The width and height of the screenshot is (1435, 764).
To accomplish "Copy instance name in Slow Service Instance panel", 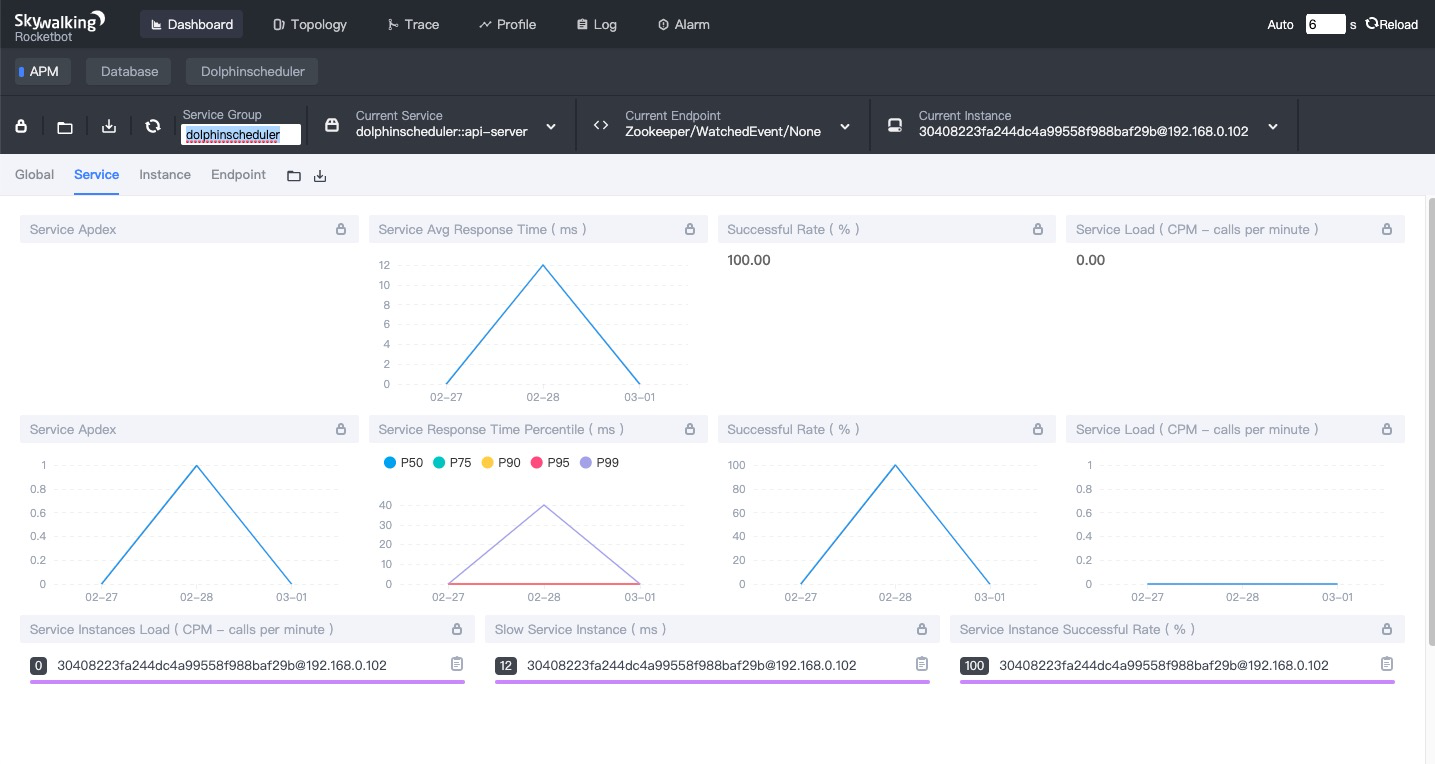I will pos(922,664).
